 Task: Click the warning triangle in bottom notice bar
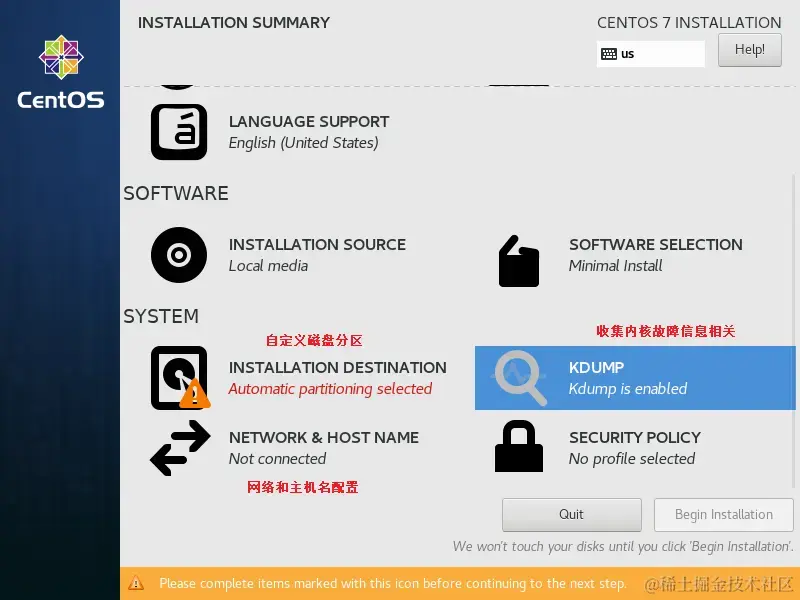[x=136, y=583]
